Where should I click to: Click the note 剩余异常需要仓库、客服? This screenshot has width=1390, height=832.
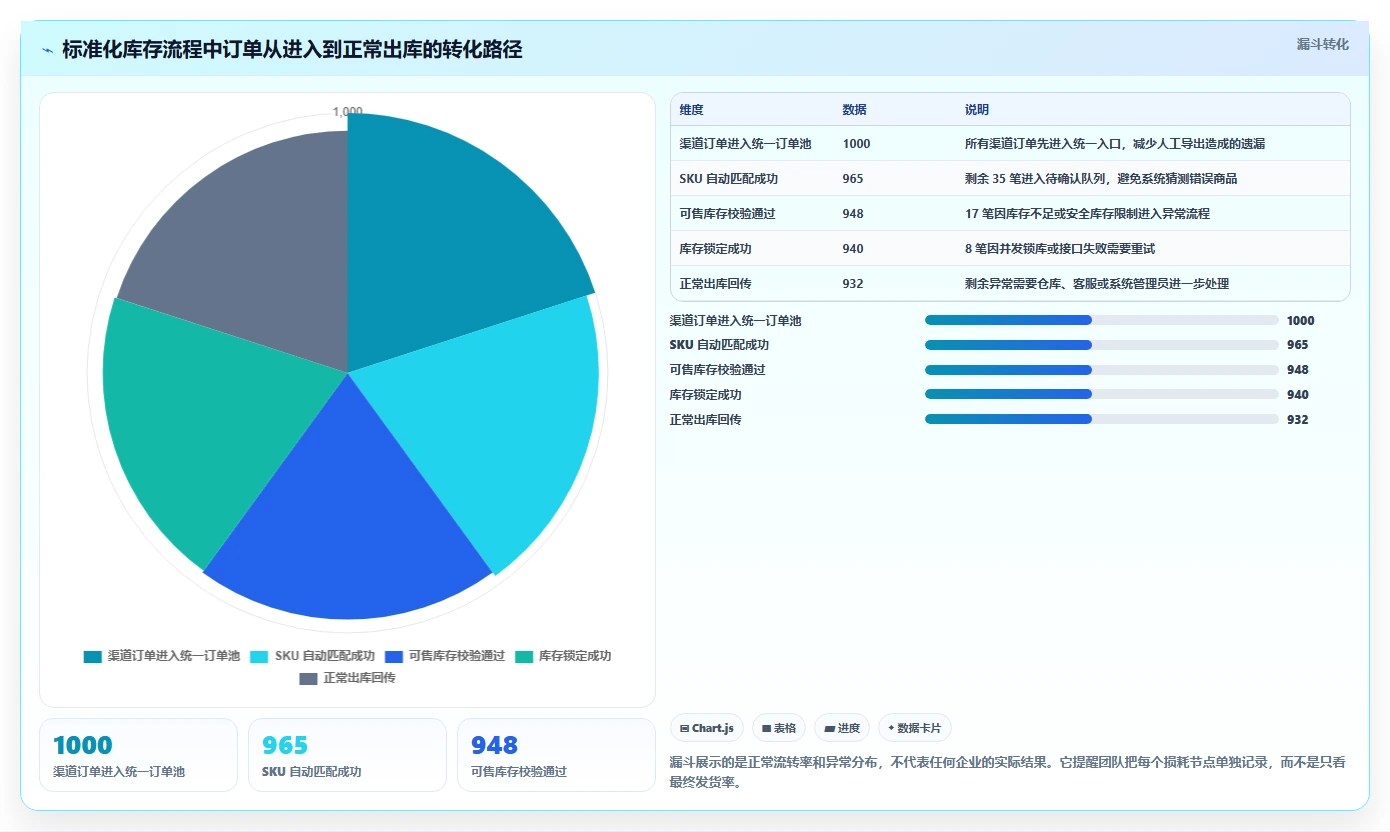click(x=1096, y=284)
